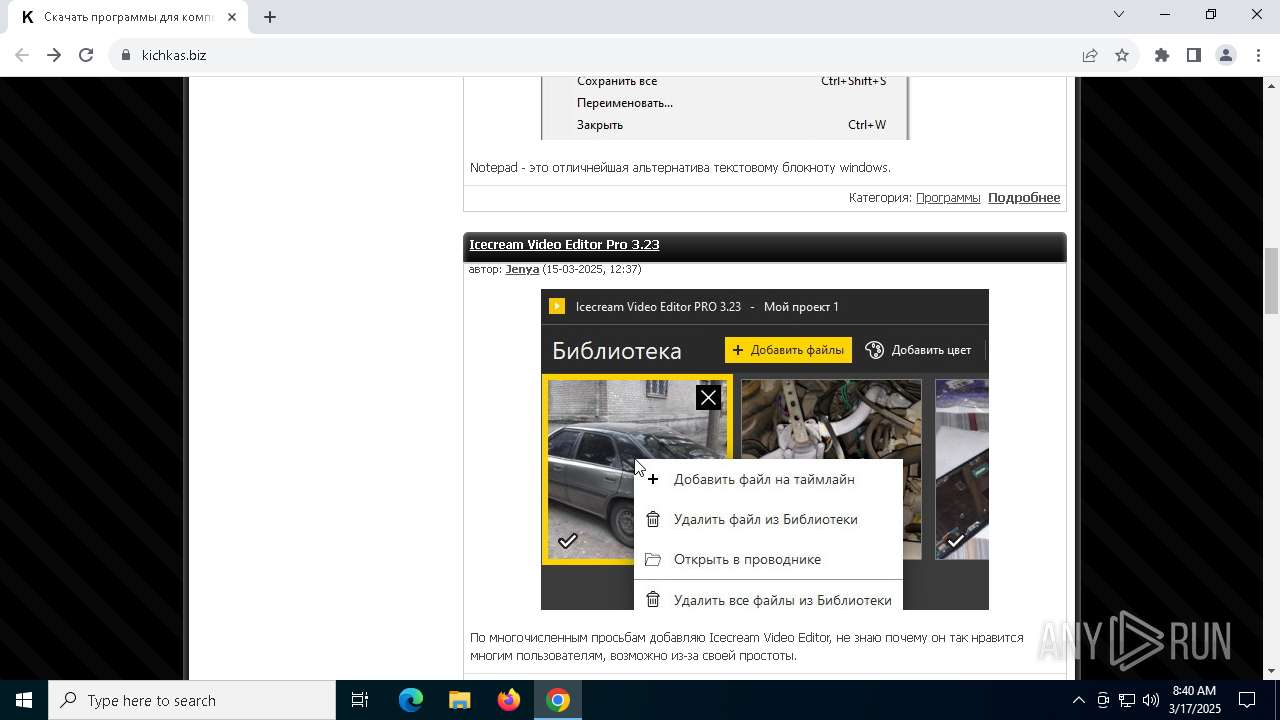Click 'Добавить файлы' yellow button in screenshot

point(788,350)
